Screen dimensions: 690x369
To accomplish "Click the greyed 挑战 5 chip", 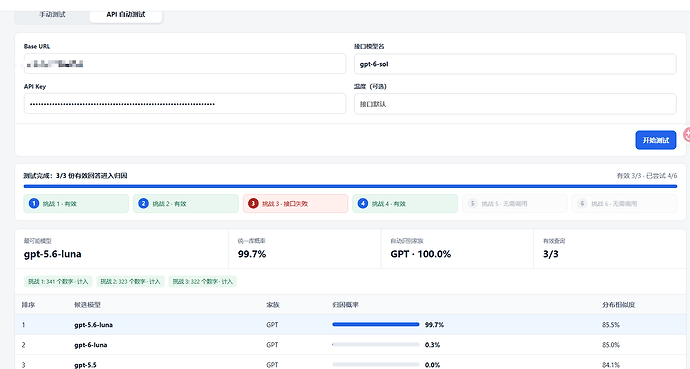I will pyautogui.click(x=514, y=204).
